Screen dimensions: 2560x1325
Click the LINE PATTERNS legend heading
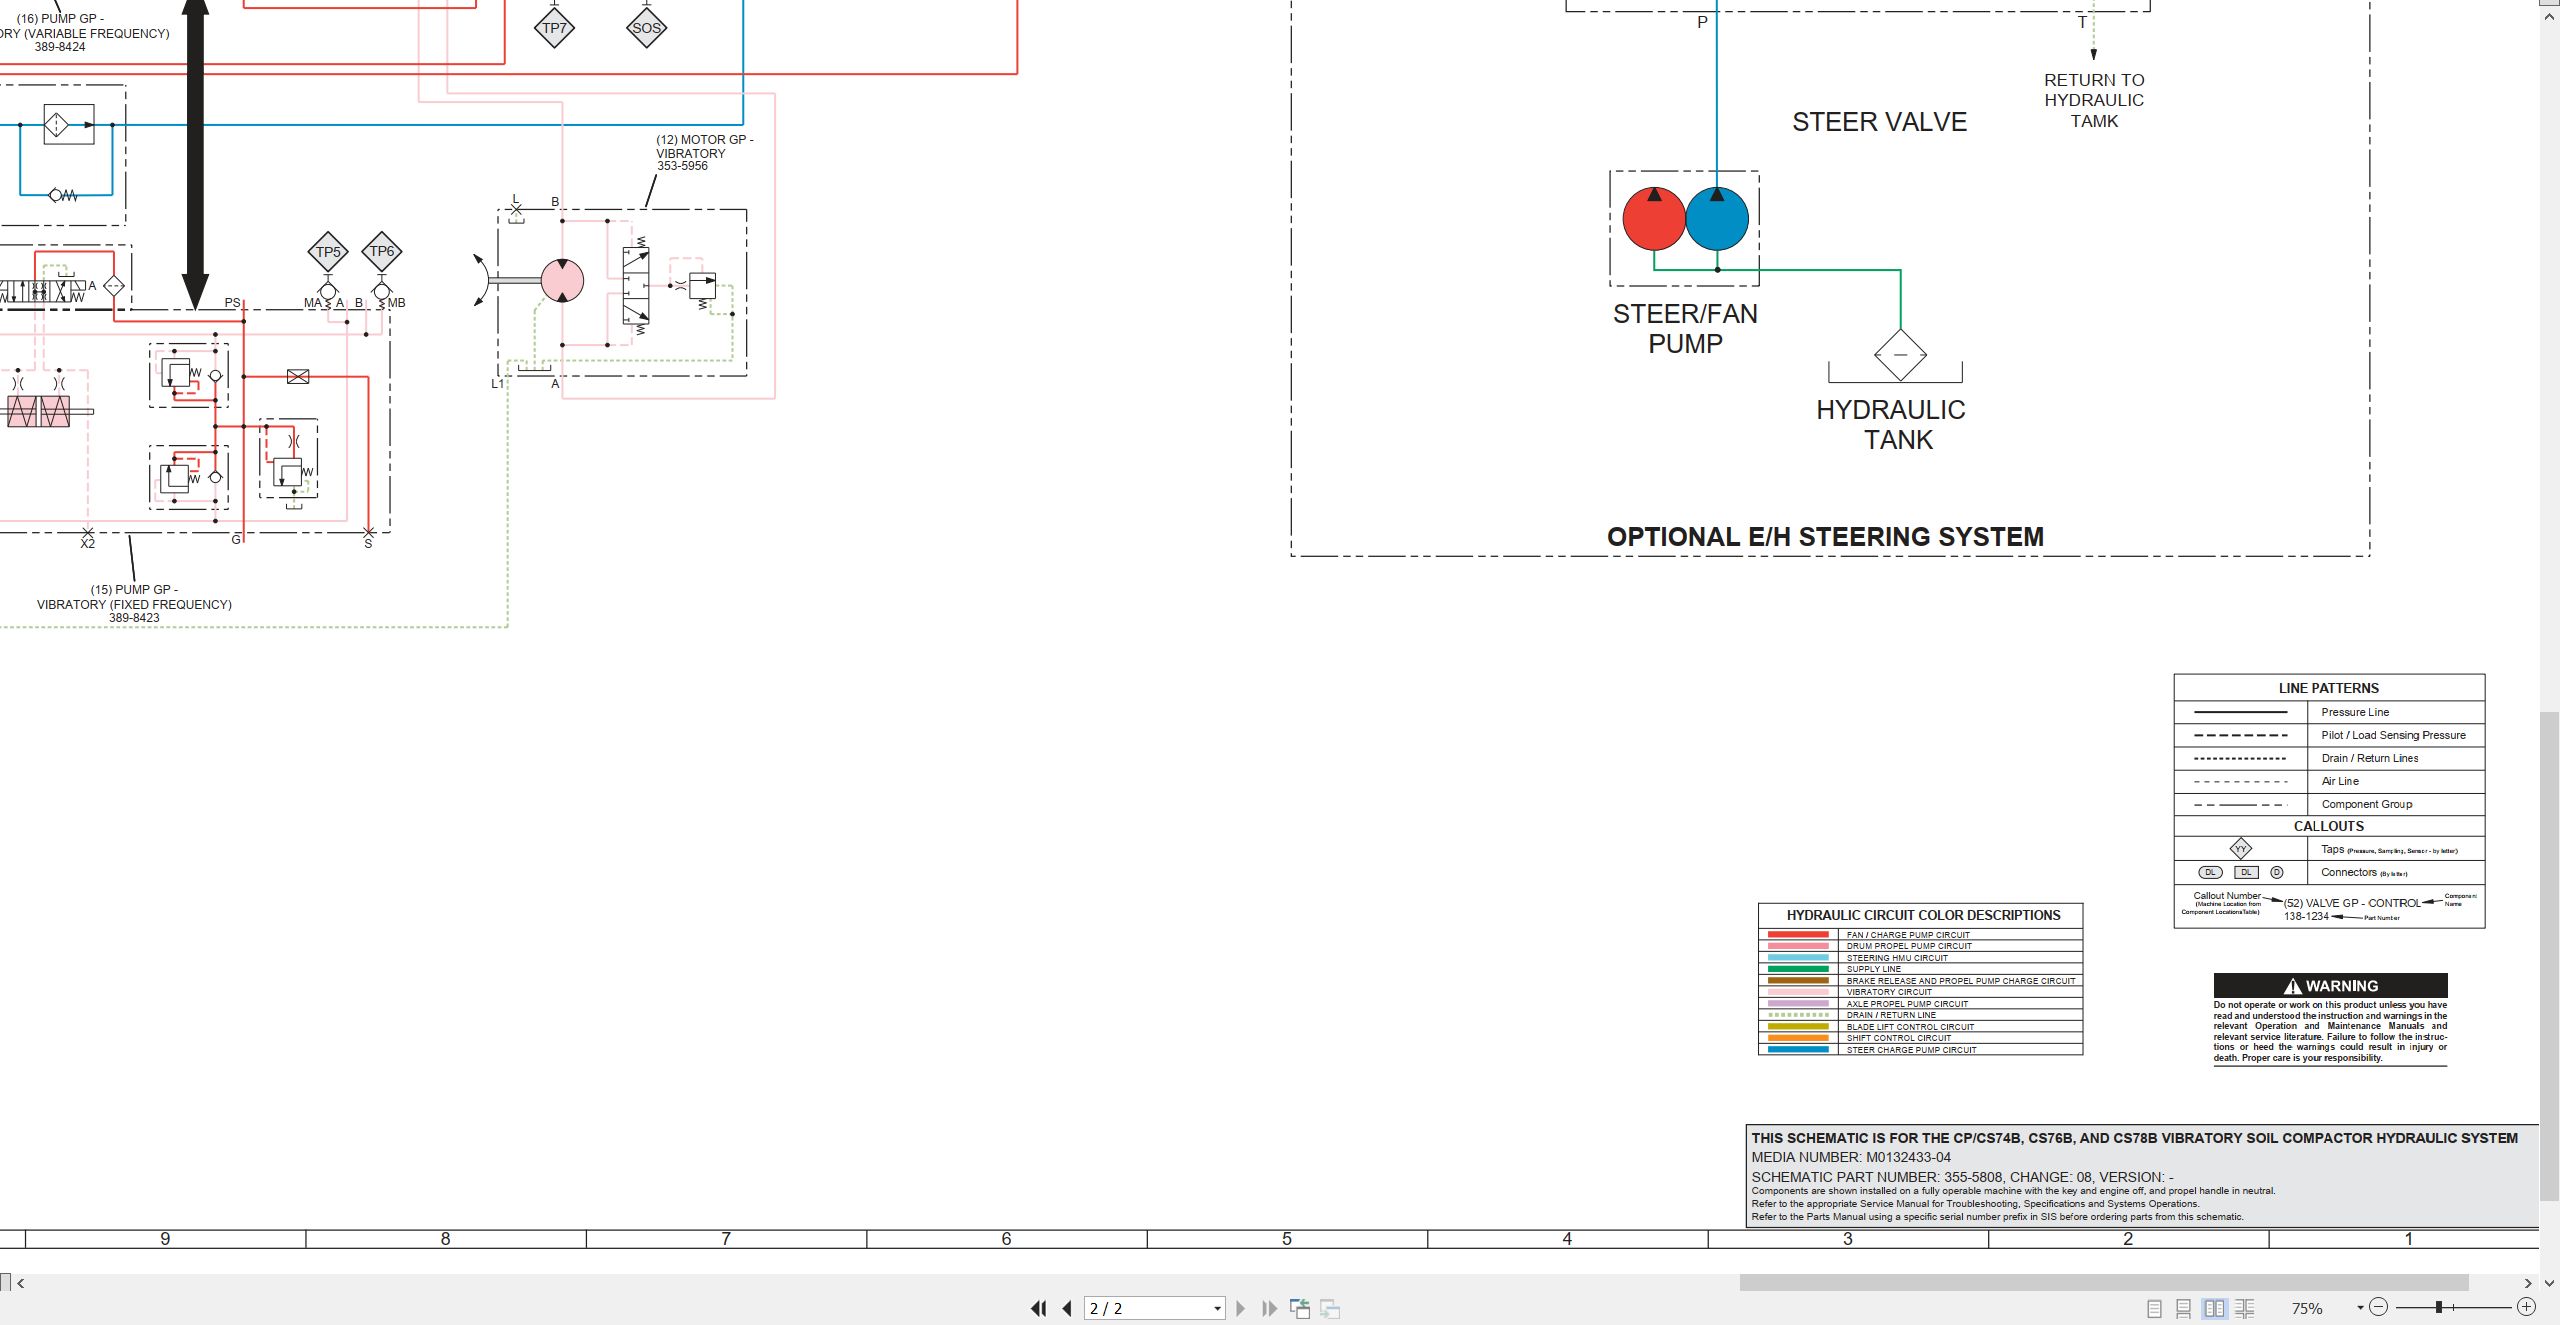coord(2328,688)
